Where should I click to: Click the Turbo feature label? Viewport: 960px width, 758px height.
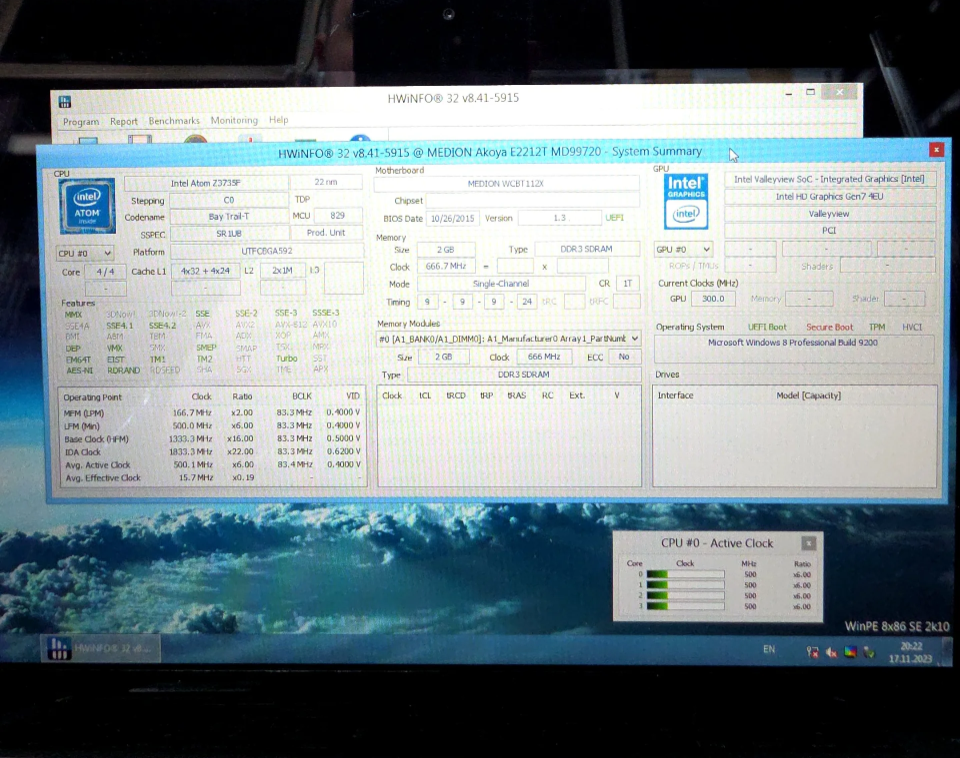pos(287,358)
